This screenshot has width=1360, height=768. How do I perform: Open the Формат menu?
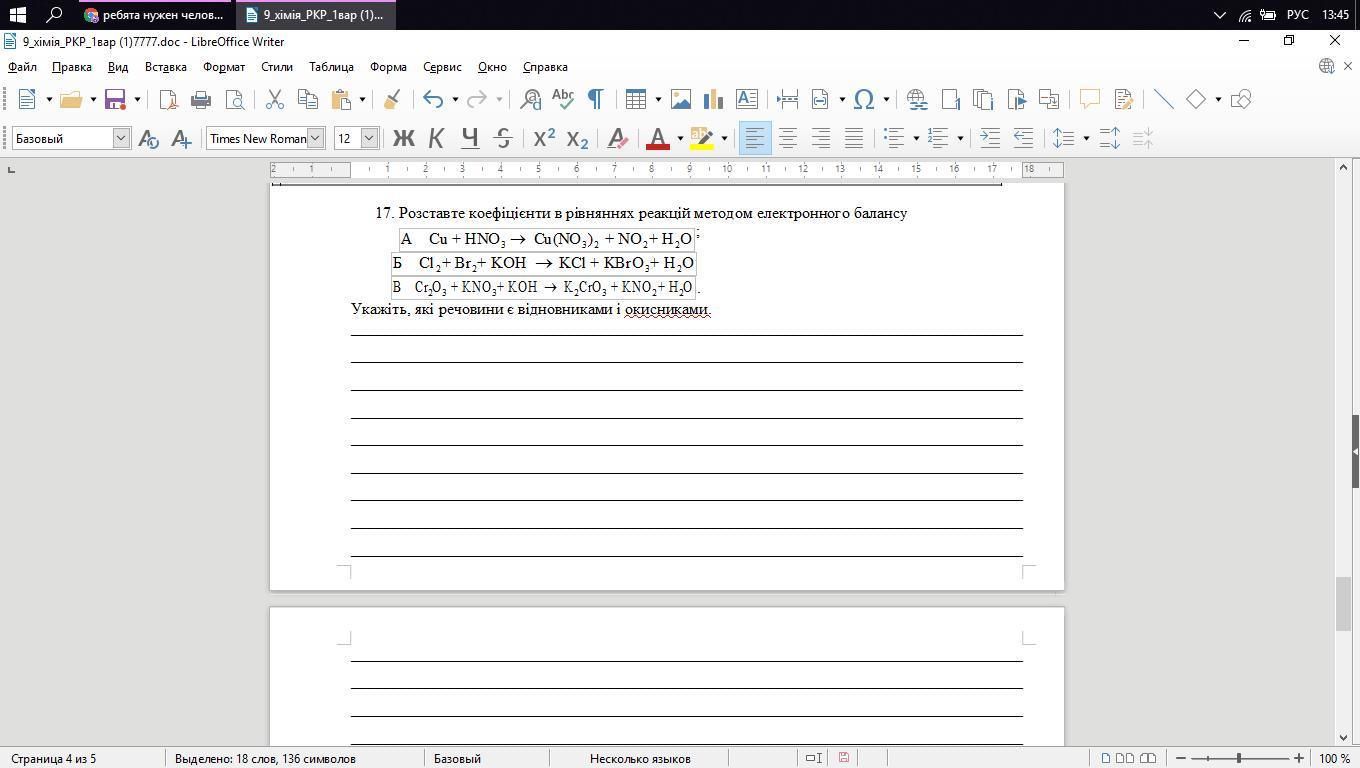pos(224,67)
